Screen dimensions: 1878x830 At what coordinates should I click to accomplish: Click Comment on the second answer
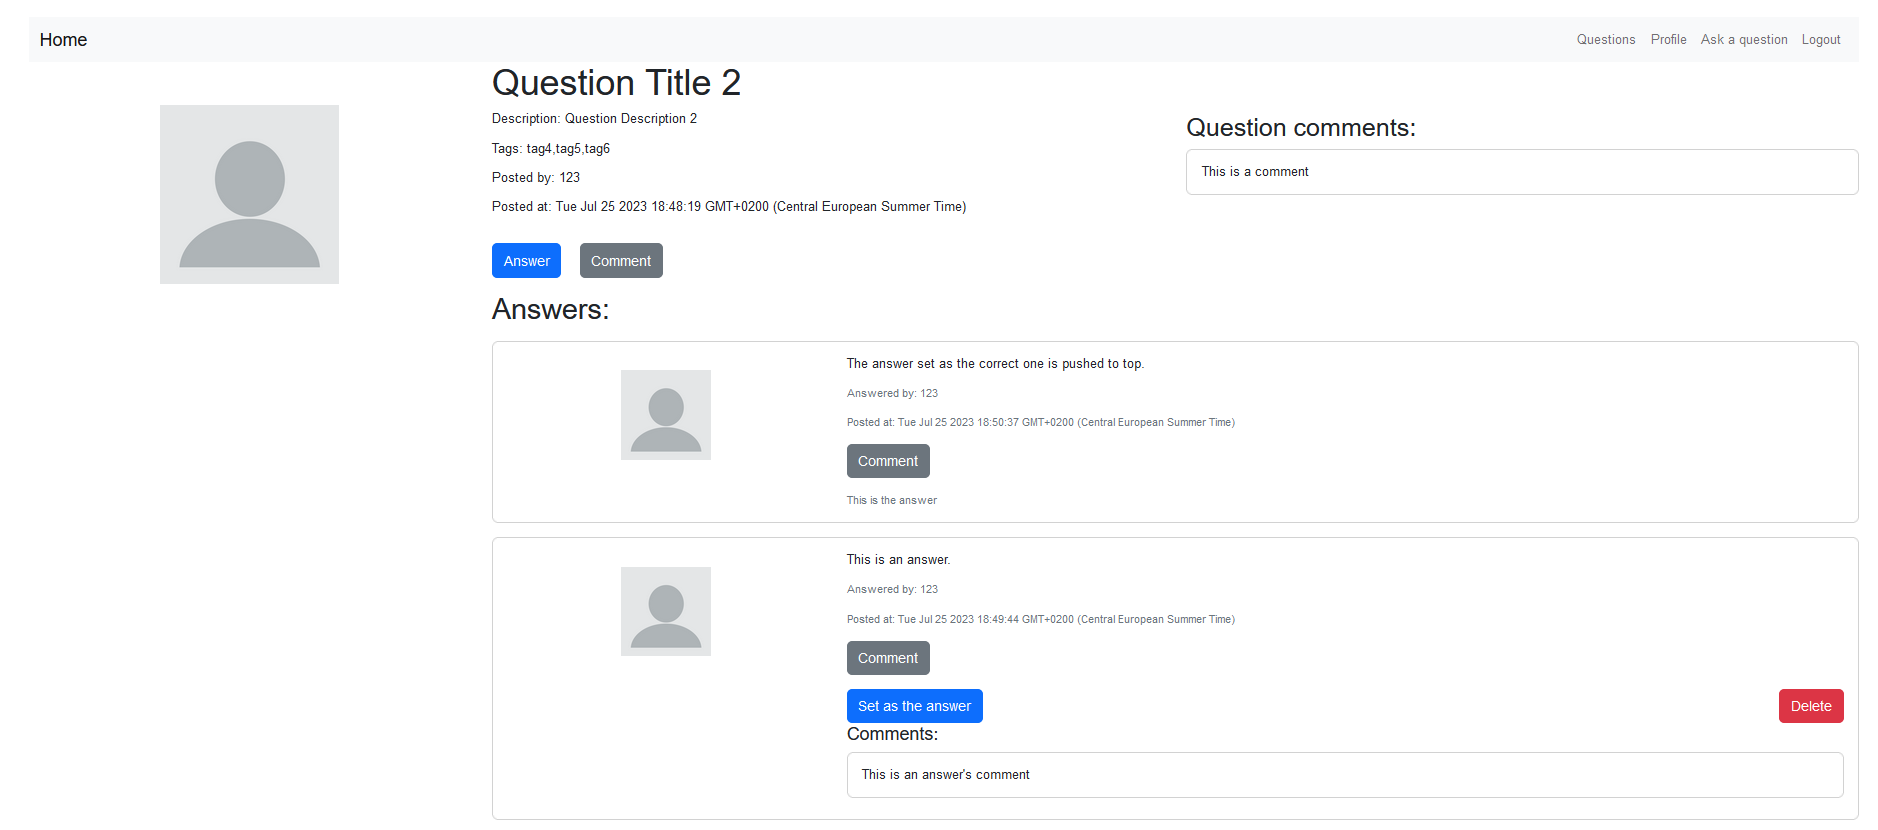click(887, 657)
